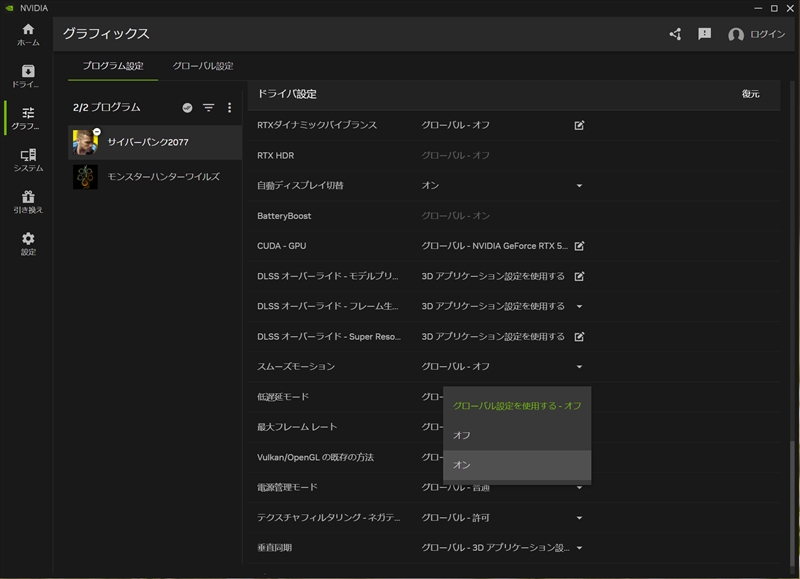
Task: Click Vulkan/OpenGL の既存の方法 label
Action: click(x=315, y=457)
